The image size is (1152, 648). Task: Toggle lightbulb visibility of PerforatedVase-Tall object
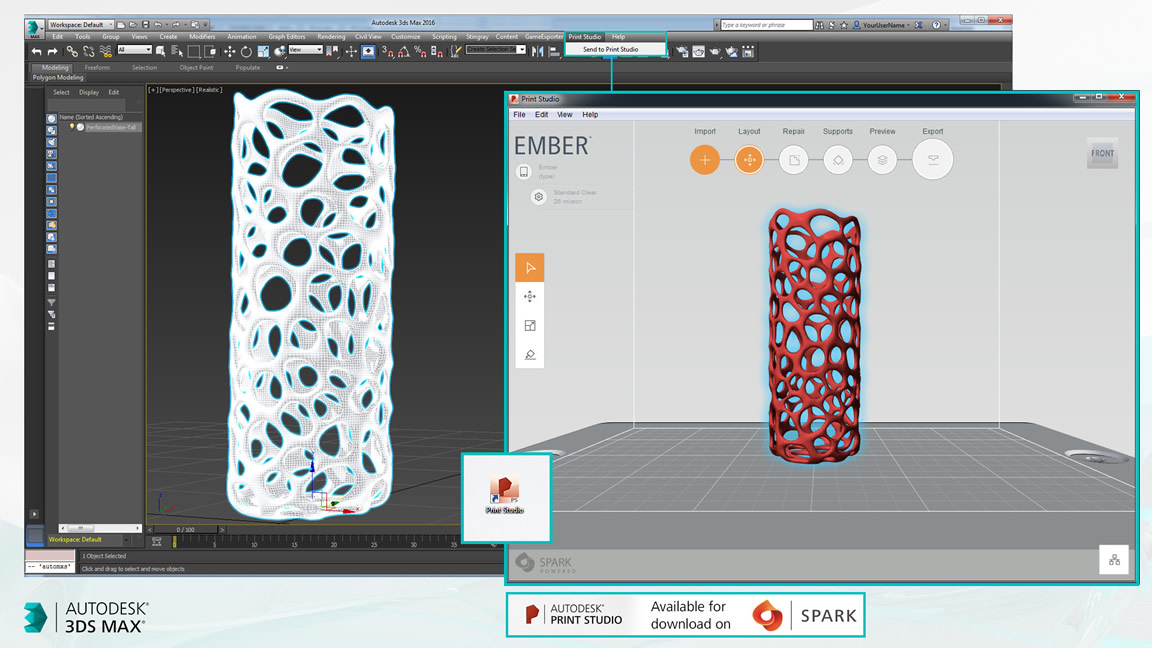(72, 127)
